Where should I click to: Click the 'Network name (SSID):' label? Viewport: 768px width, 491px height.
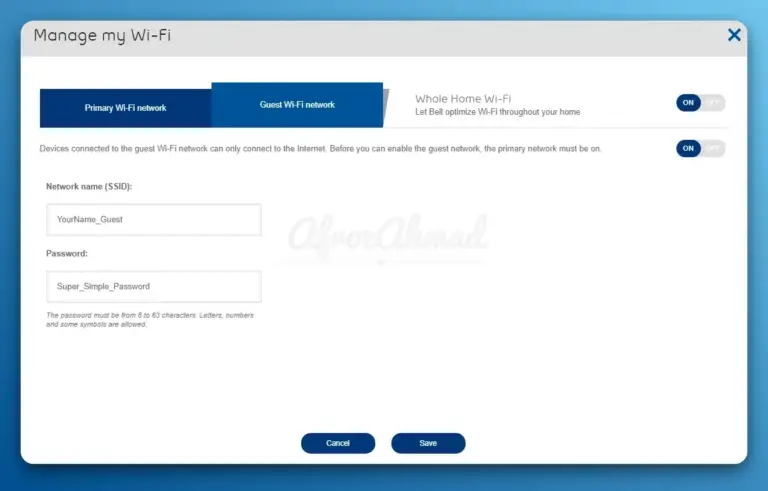[89, 186]
